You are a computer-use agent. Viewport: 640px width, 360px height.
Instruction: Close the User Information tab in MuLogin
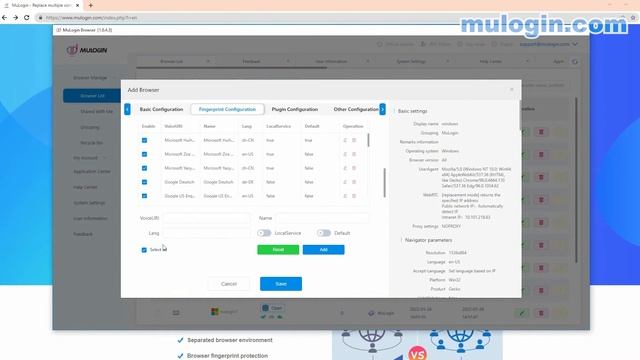pyautogui.click(x=367, y=62)
